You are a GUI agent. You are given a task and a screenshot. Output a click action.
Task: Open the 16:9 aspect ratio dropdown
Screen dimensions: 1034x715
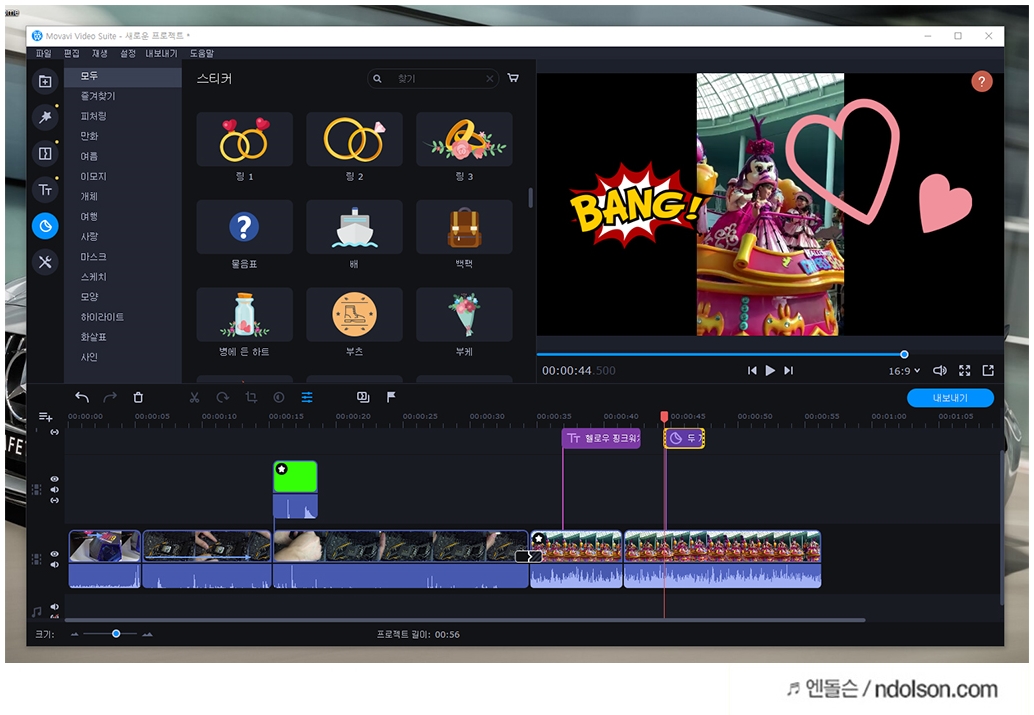[x=903, y=371]
